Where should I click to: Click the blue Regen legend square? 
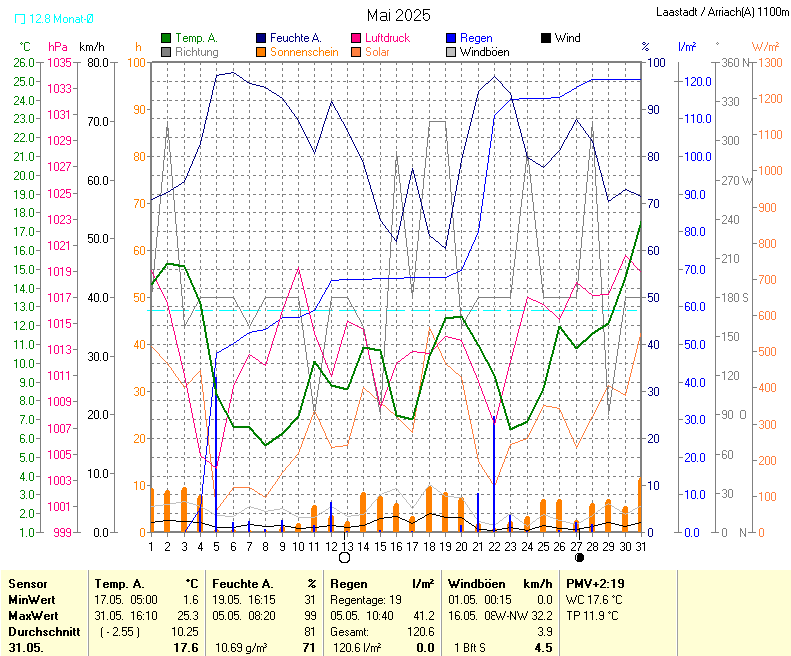pyautogui.click(x=451, y=38)
